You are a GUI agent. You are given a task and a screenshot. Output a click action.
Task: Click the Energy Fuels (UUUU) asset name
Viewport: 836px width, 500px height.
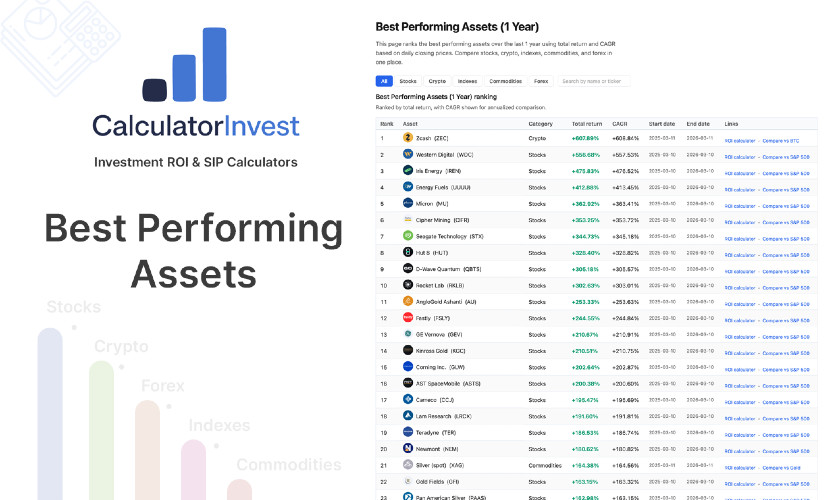[443, 187]
